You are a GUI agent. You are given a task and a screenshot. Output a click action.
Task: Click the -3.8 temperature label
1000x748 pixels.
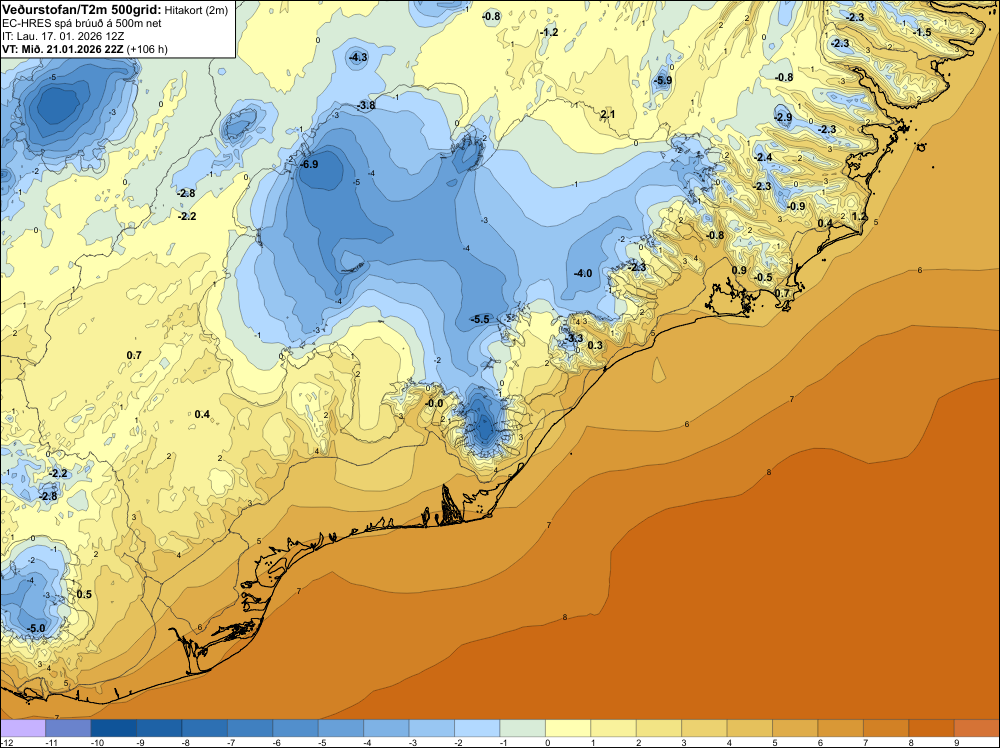point(366,105)
